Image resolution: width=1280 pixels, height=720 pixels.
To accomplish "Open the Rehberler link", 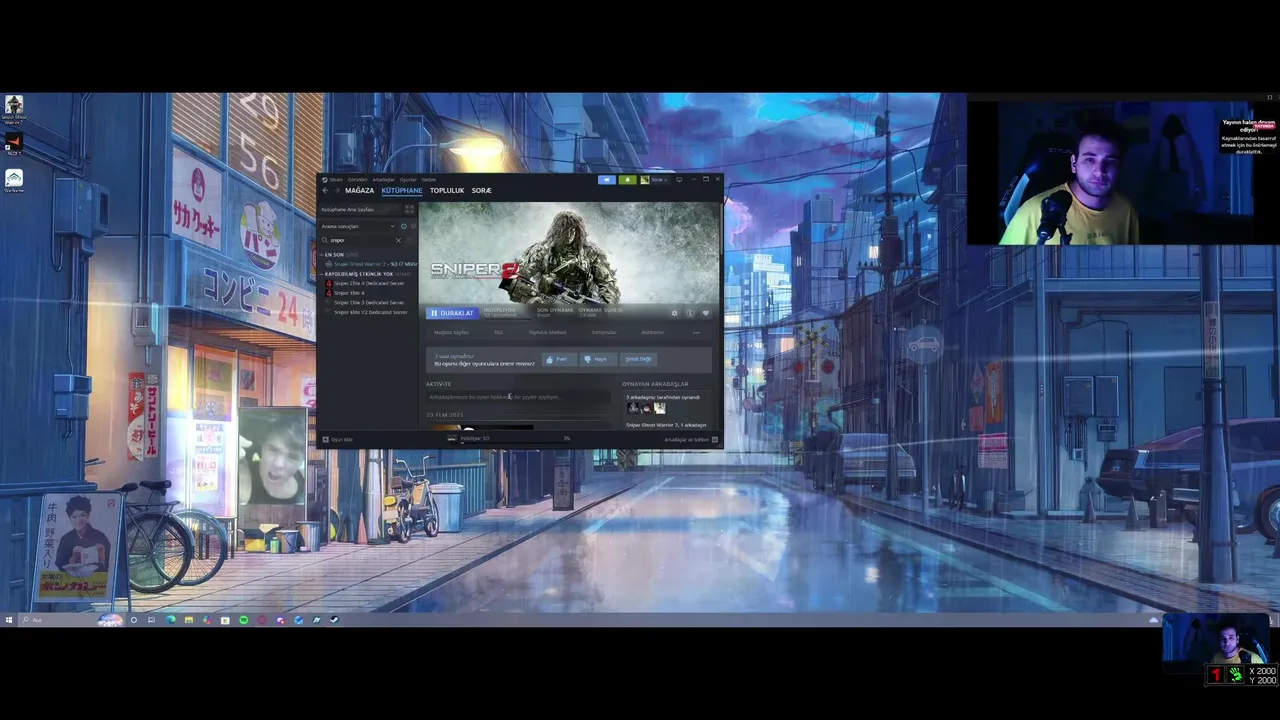I will [653, 332].
